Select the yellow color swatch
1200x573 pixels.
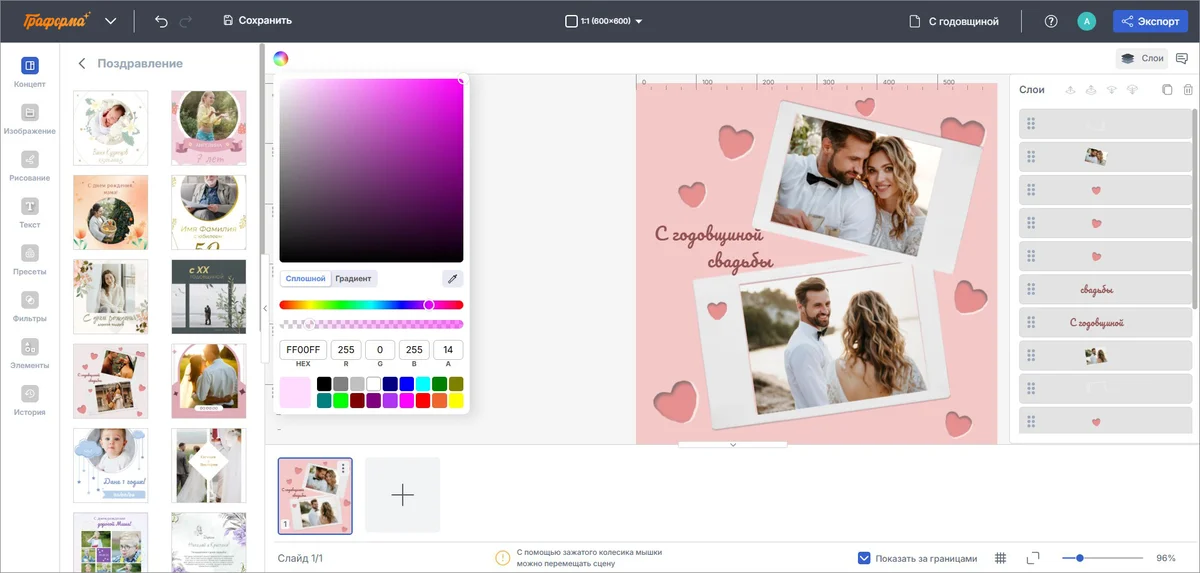coord(456,401)
